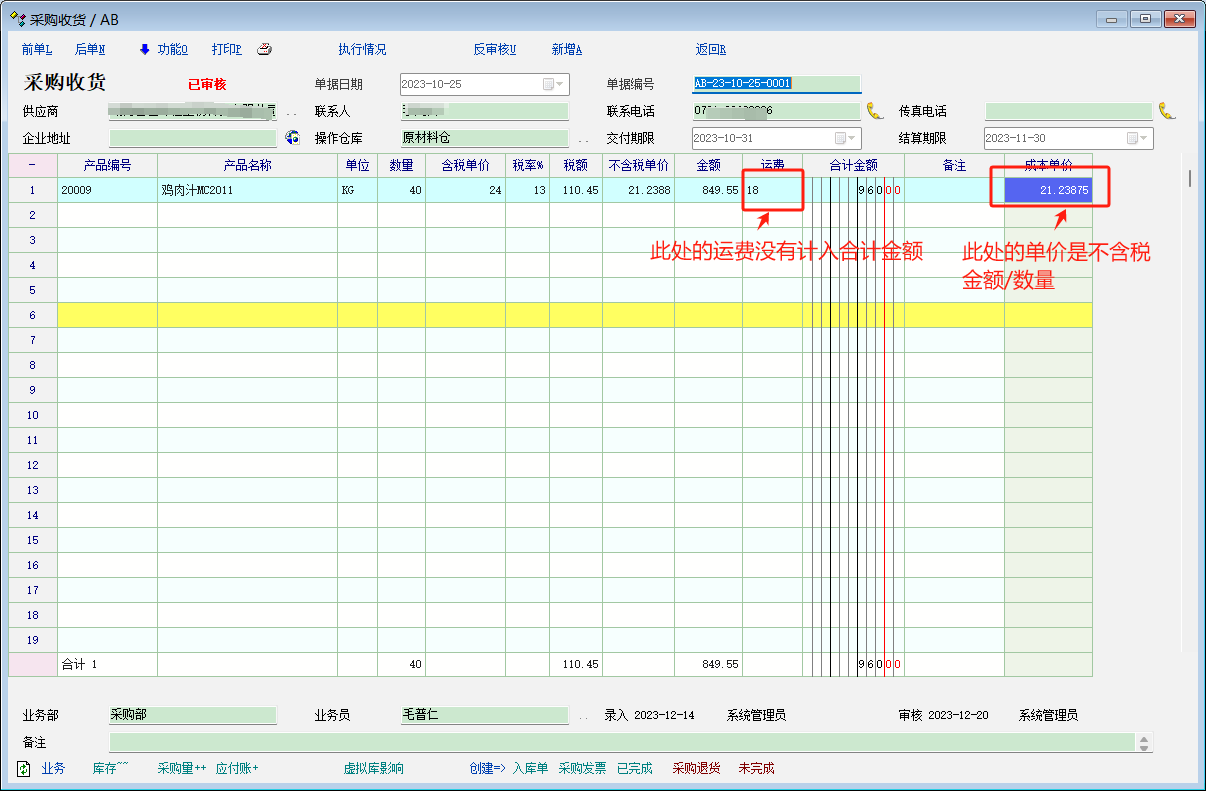The image size is (1206, 791).
Task: Click the printer icon beside 打印
Action: click(264, 50)
